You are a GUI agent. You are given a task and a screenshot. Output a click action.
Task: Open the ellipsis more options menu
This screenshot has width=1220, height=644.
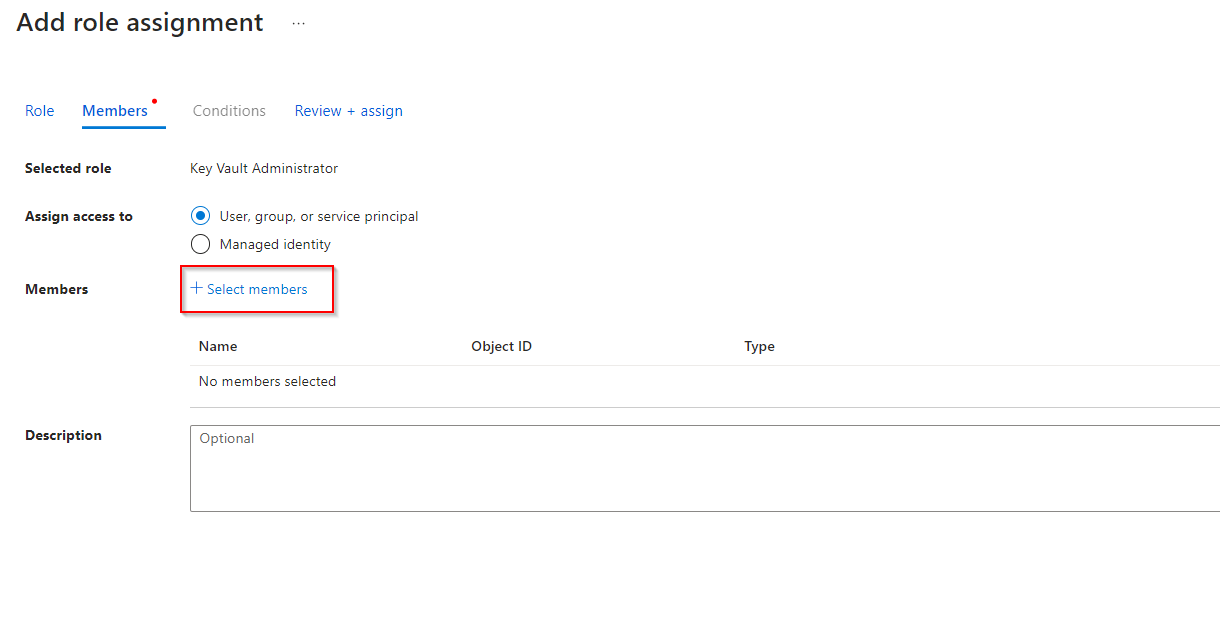pyautogui.click(x=298, y=23)
